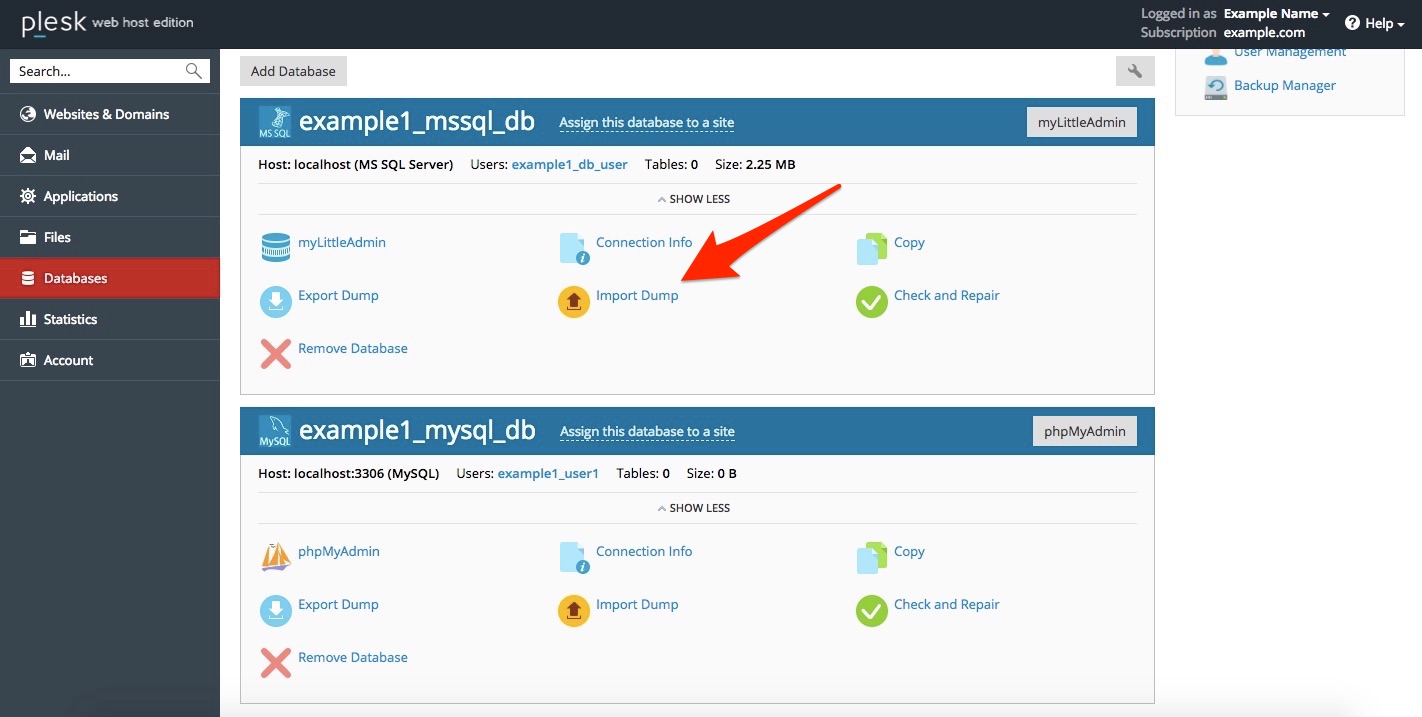Click Connection Info link under example1_mysql_db
Image resolution: width=1422 pixels, height=717 pixels.
644,551
